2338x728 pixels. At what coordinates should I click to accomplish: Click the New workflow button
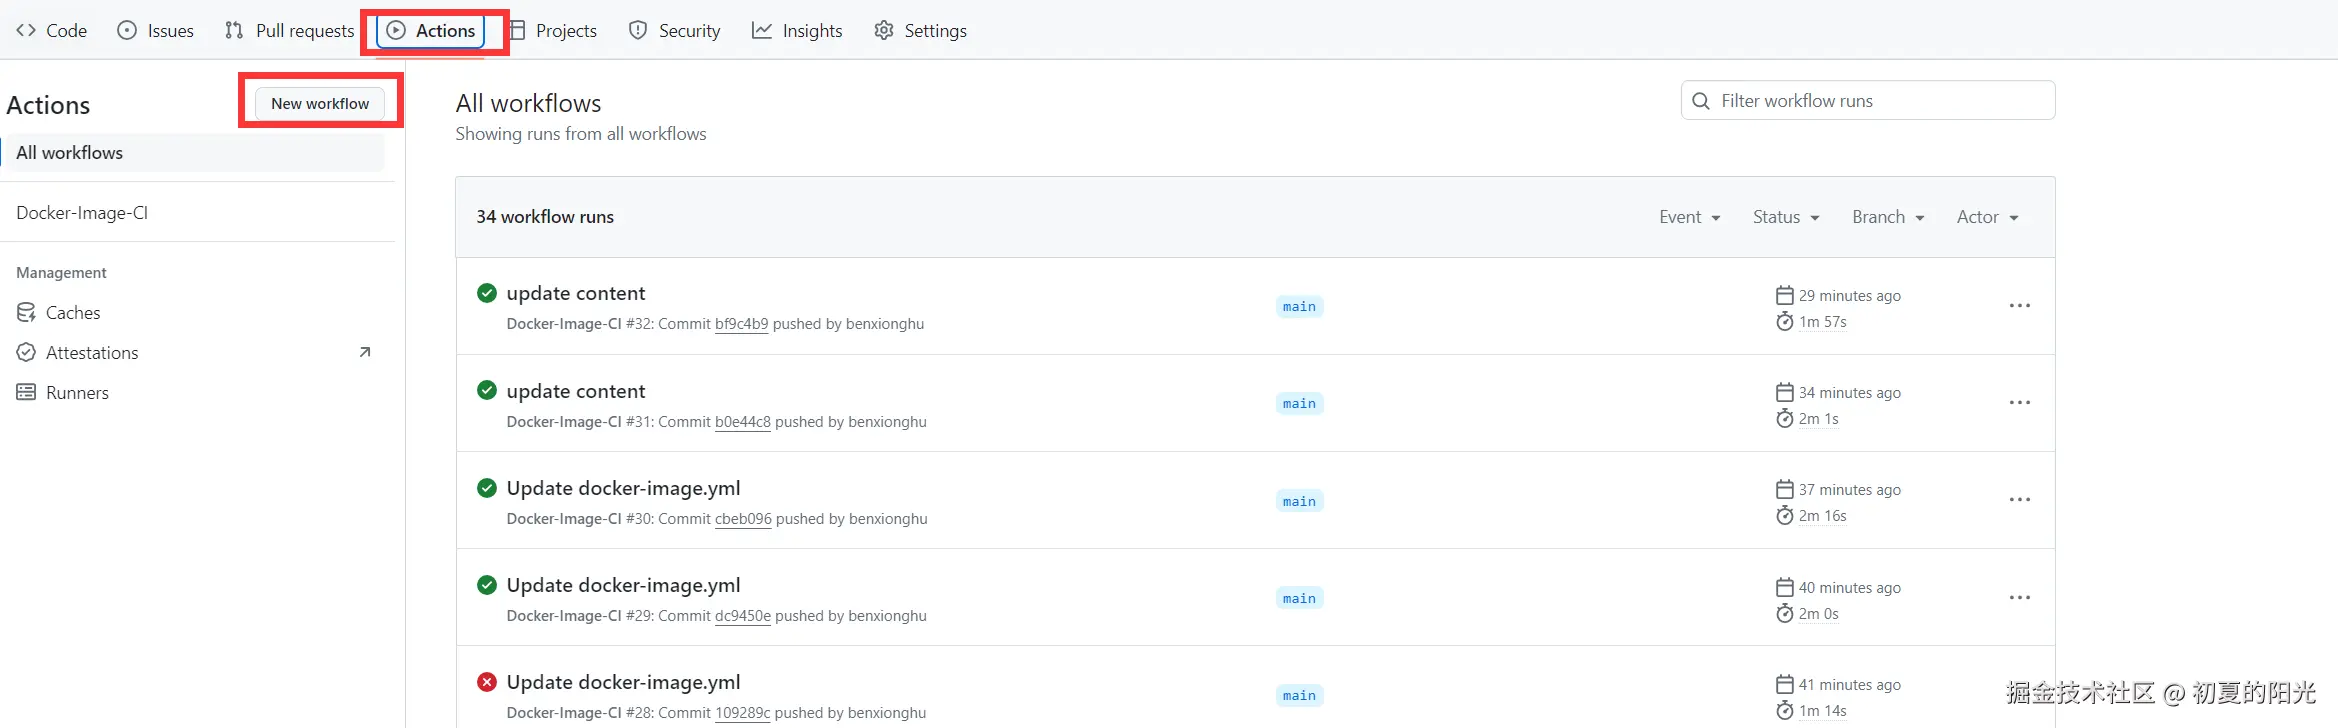pos(320,104)
